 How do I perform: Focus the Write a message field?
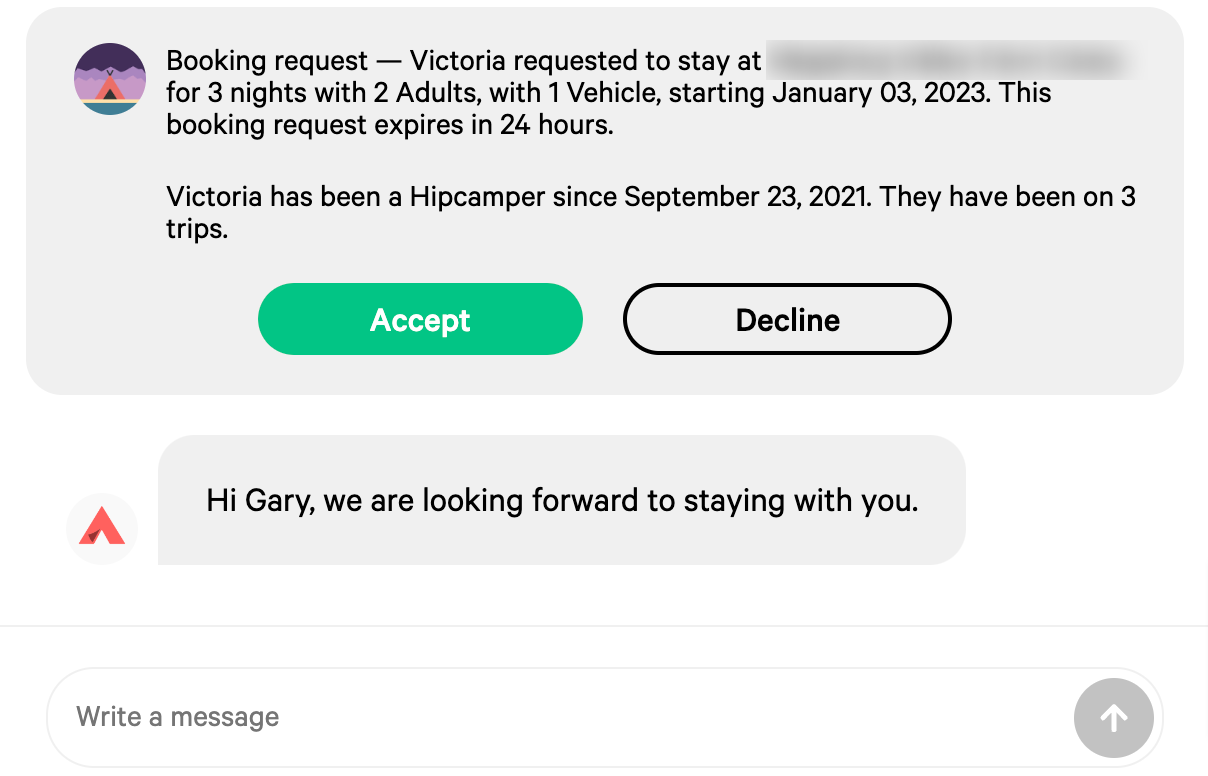click(x=560, y=717)
